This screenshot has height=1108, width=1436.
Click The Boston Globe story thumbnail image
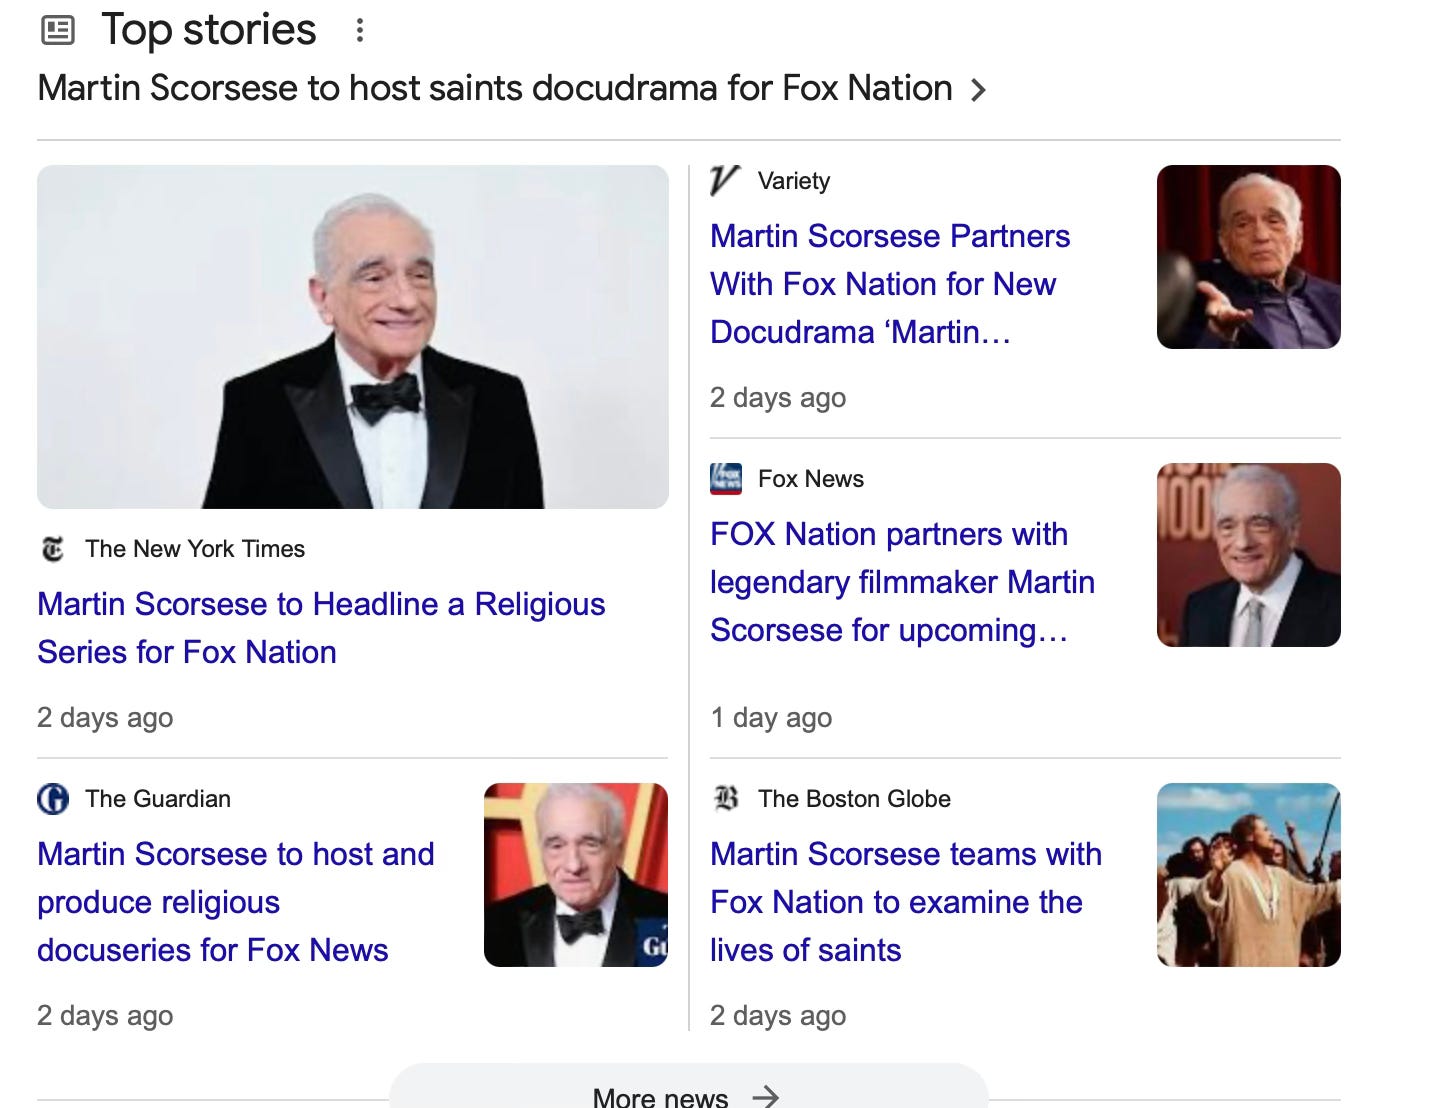point(1248,875)
